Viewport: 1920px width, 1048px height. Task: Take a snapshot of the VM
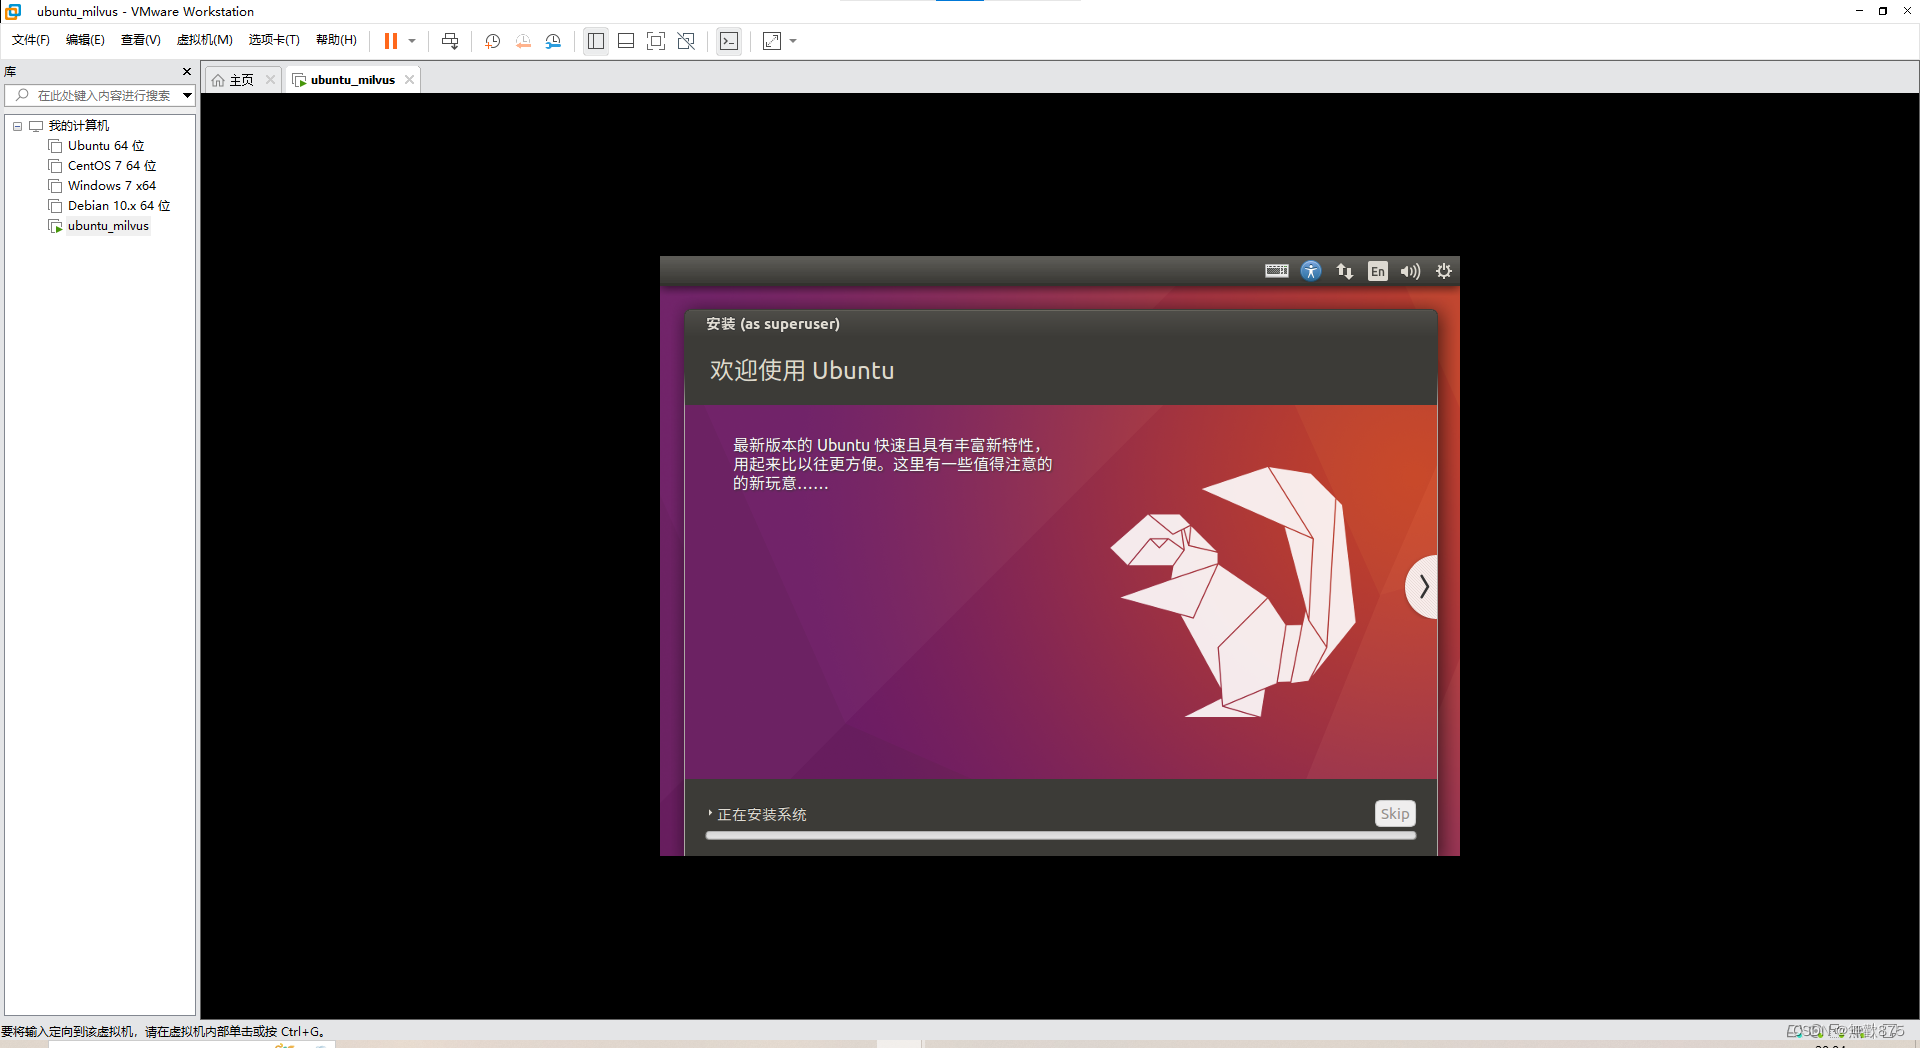click(493, 41)
